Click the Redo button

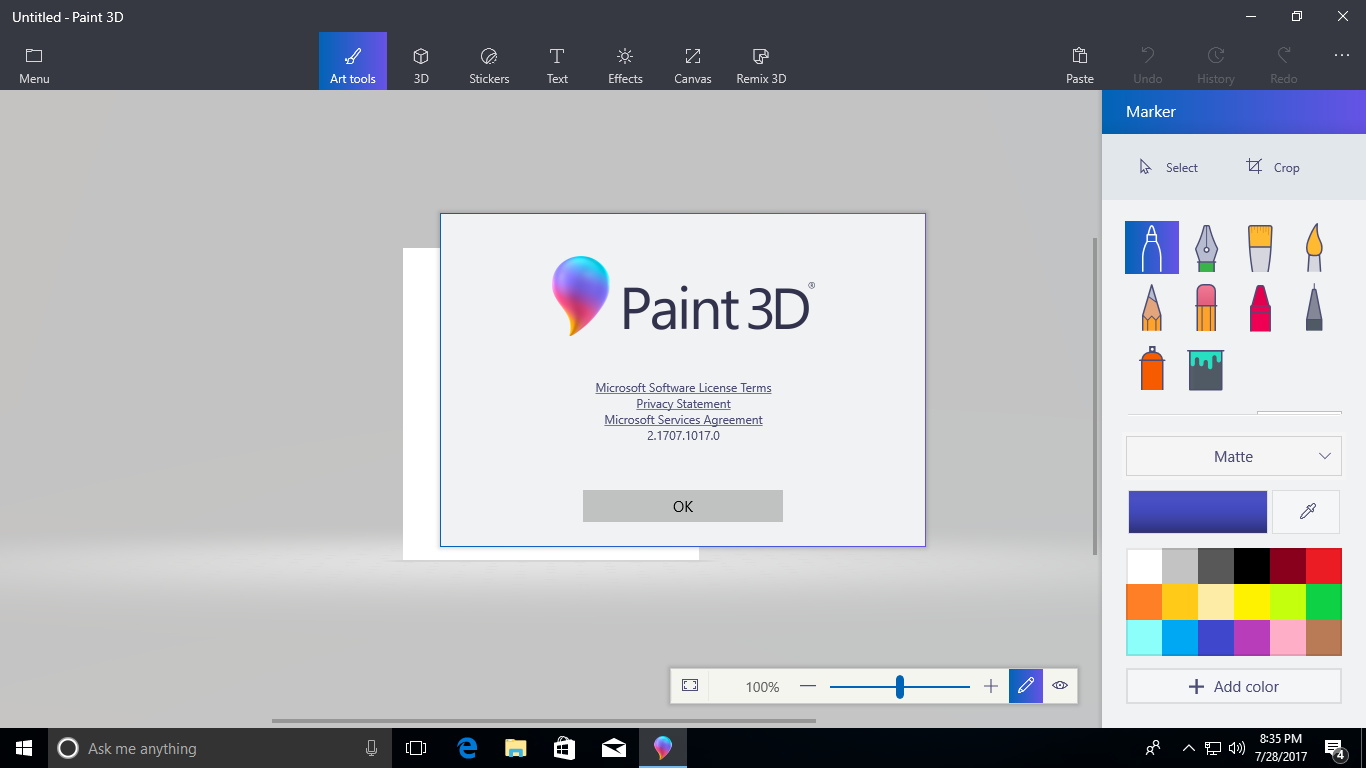(1284, 65)
